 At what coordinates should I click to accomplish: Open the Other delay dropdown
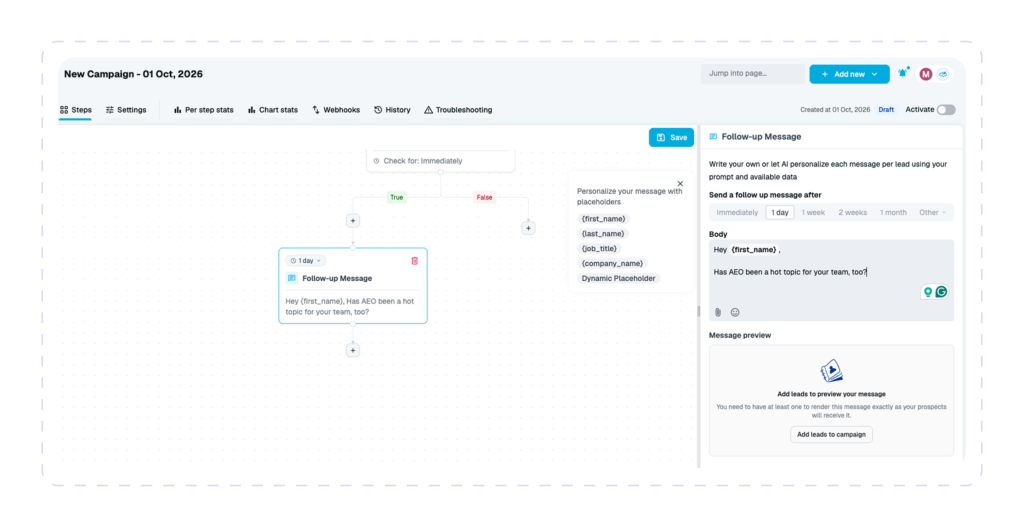[932, 212]
